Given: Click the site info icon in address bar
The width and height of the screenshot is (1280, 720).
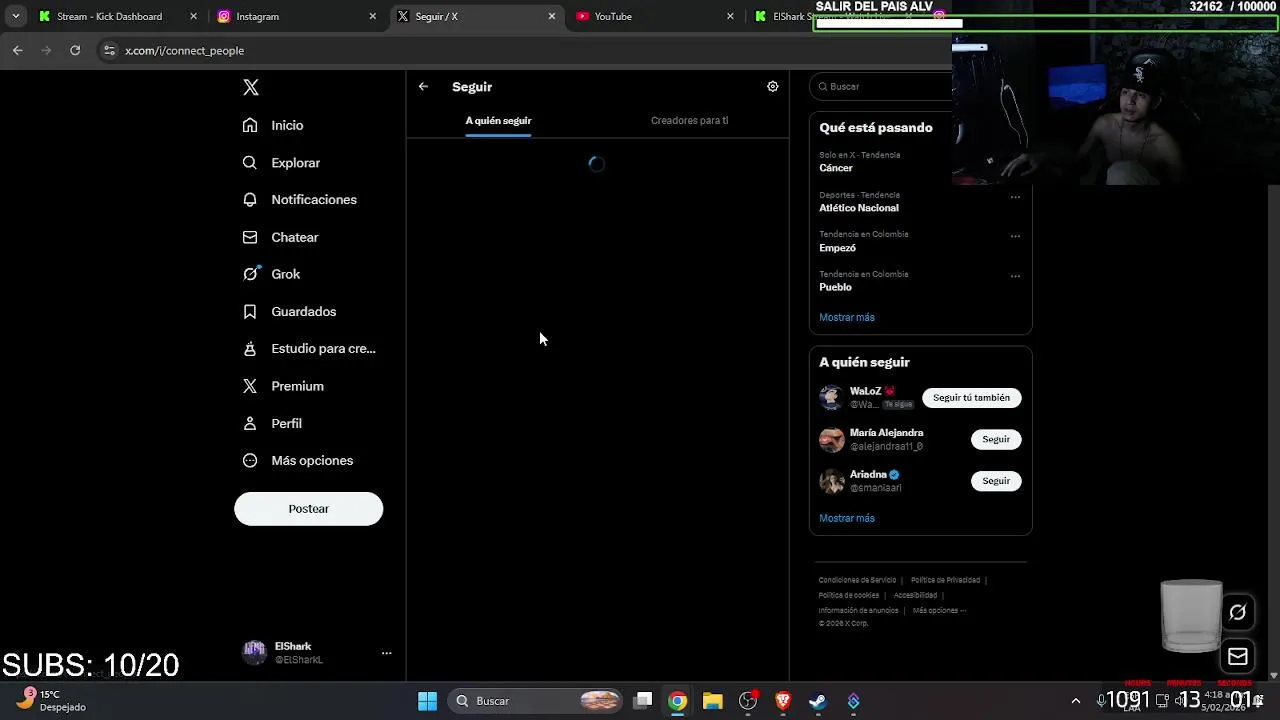Looking at the screenshot, I should (109, 50).
